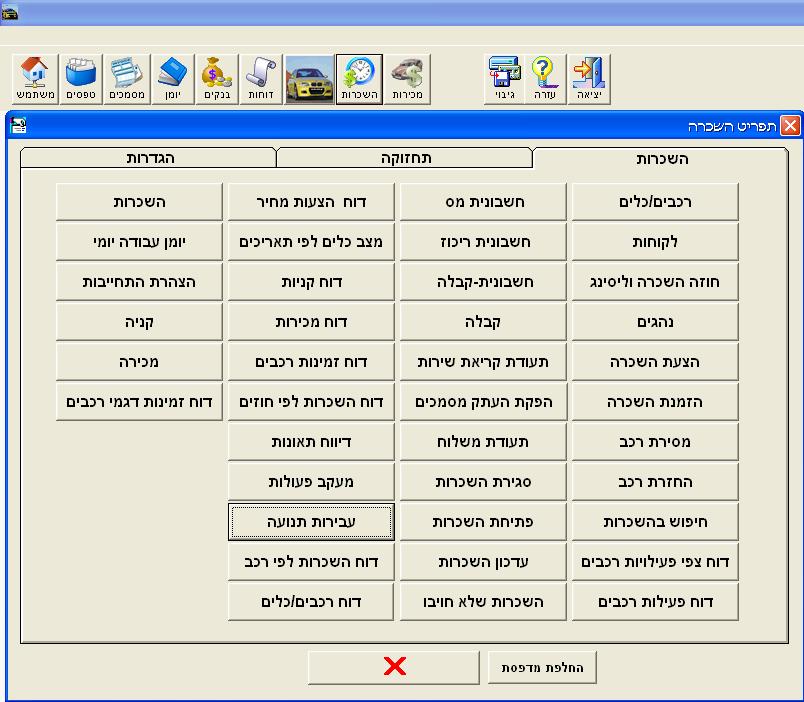The width and height of the screenshot is (804, 702).
Task: Click the יציאה (exit) door icon
Action: pos(589,79)
